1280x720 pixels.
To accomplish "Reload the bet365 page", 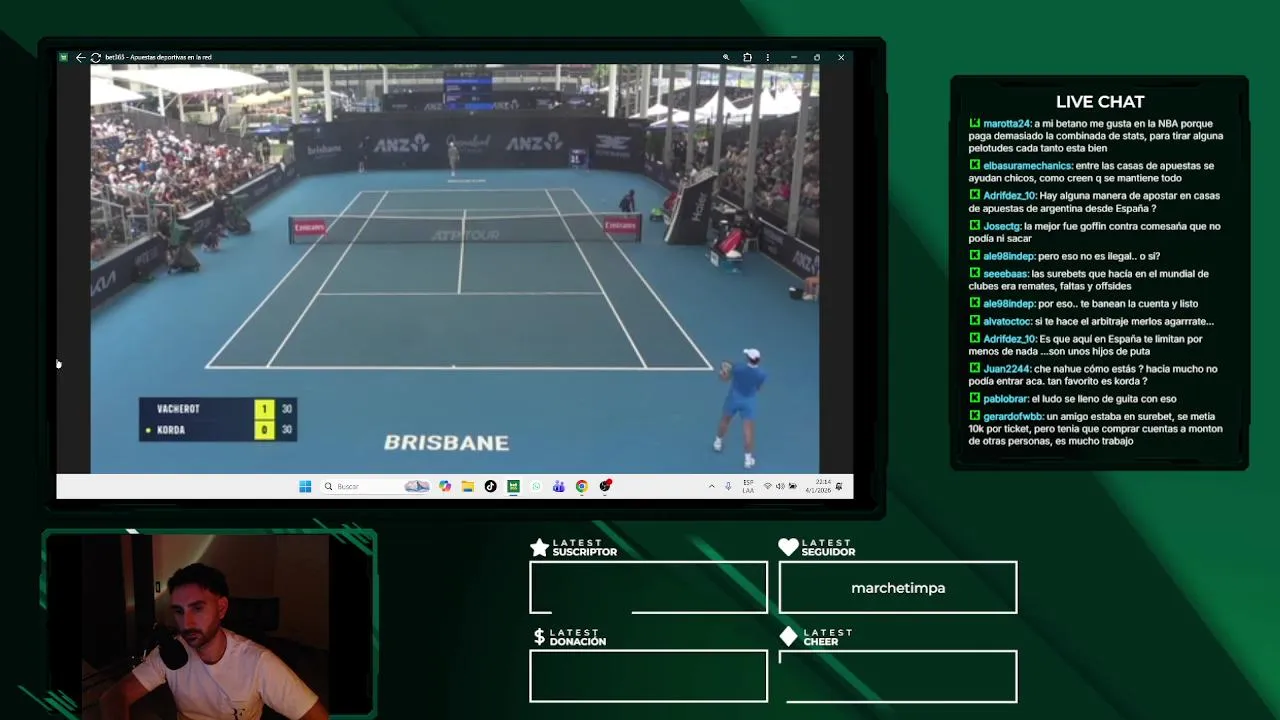I will tap(95, 57).
